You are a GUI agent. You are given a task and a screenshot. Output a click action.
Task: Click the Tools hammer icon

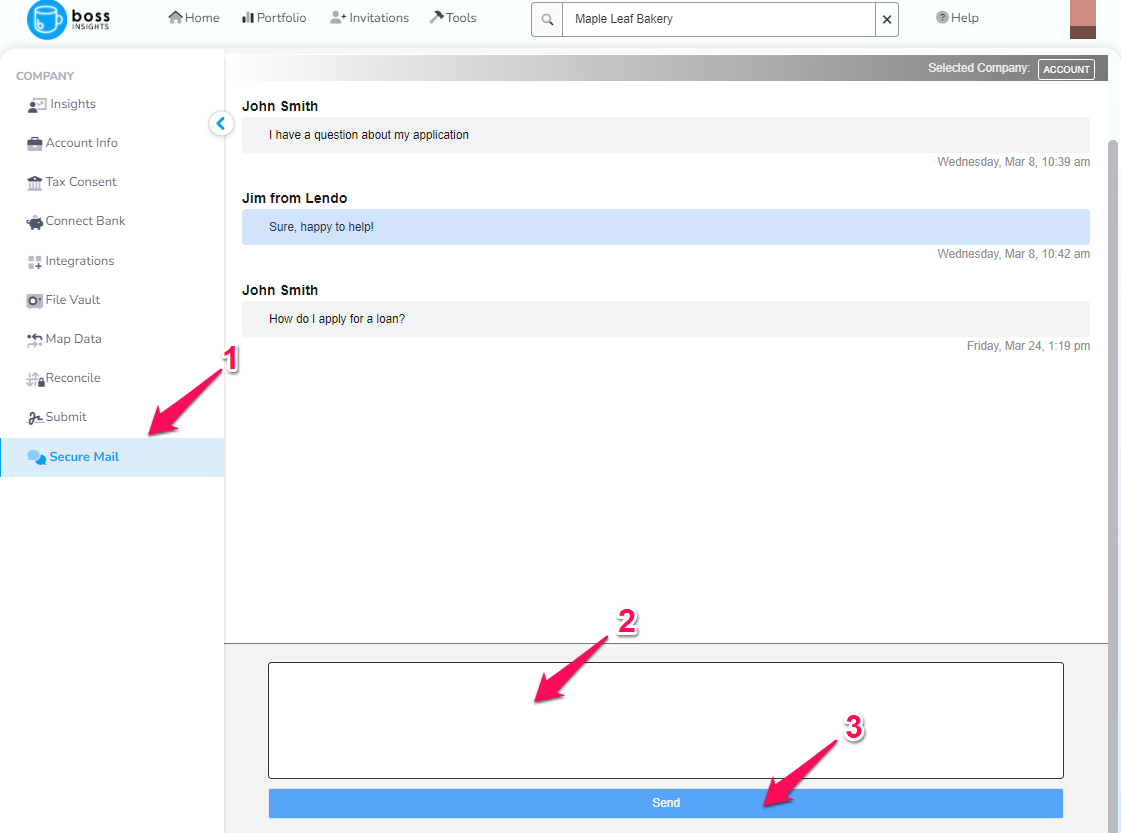coord(436,17)
